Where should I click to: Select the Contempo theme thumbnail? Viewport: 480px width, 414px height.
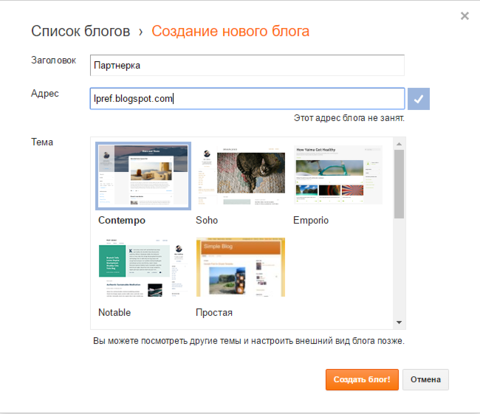pos(143,176)
